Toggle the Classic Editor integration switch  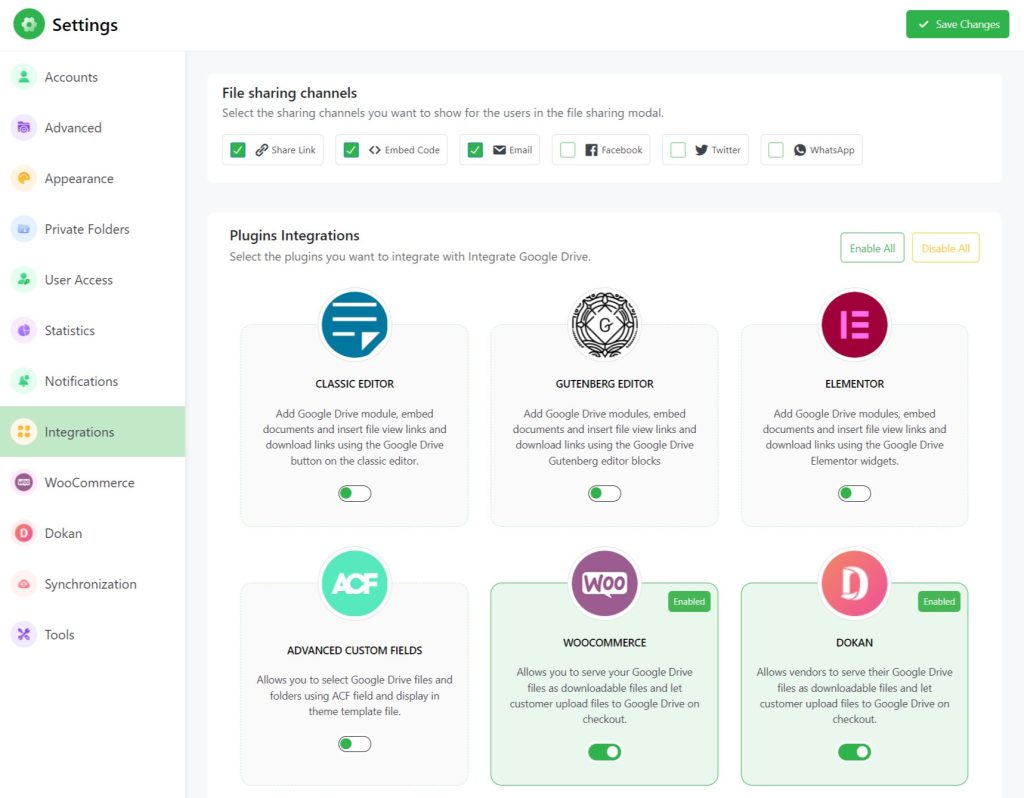click(355, 493)
